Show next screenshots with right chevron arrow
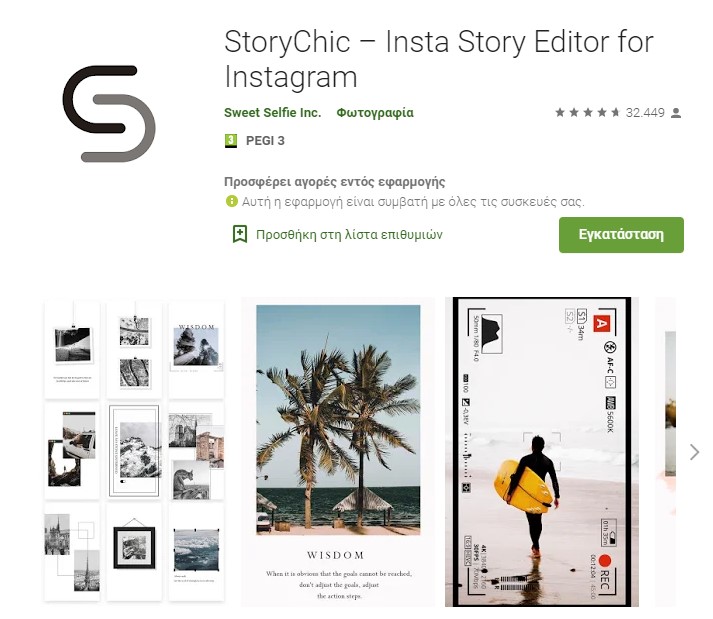 (x=694, y=452)
